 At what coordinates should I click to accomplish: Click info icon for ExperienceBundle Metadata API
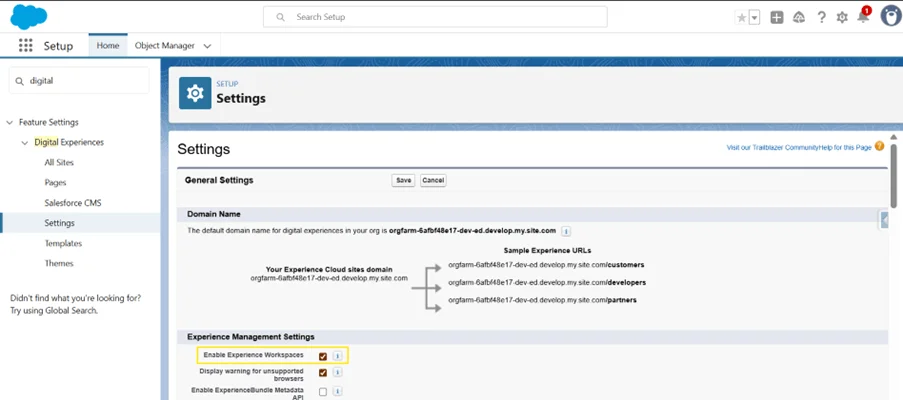point(337,391)
